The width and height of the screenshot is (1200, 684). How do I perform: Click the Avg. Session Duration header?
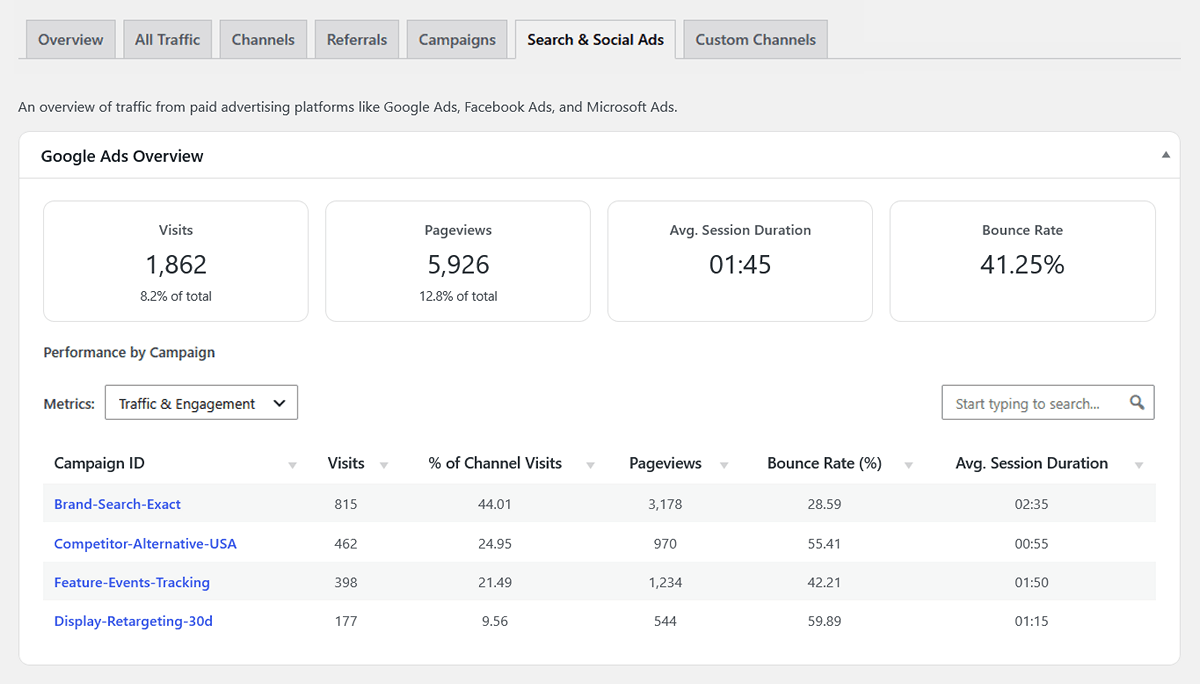(x=1031, y=463)
